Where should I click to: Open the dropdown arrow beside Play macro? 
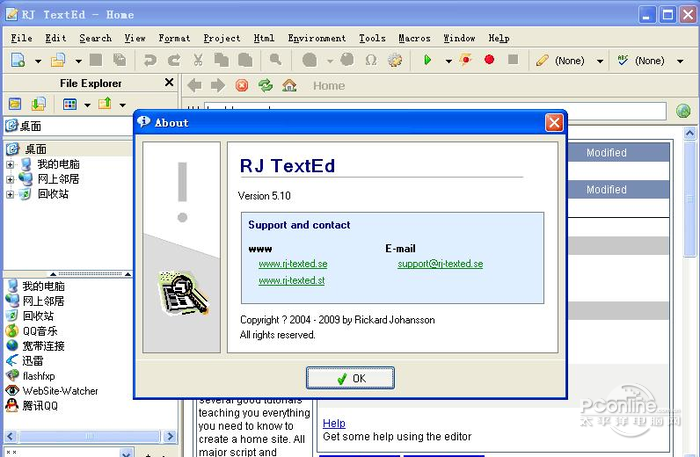click(448, 61)
